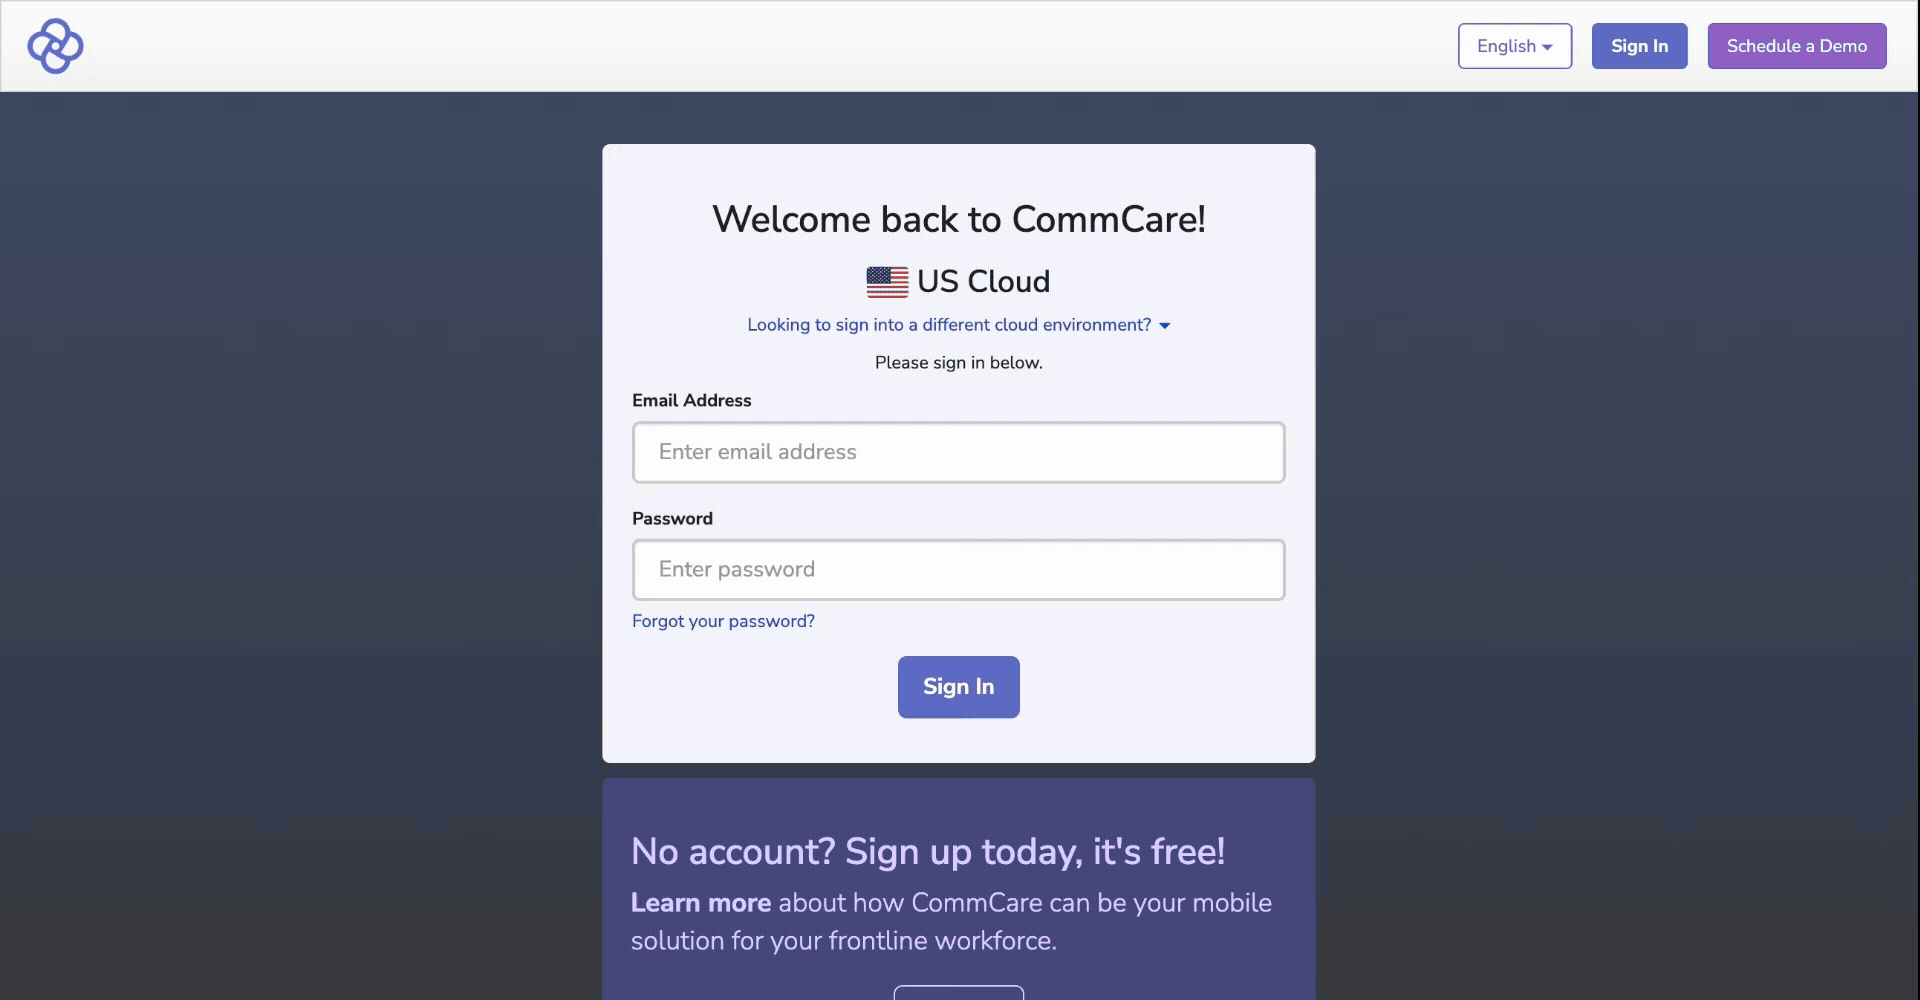The image size is (1920, 1000).
Task: Focus the Email Address input field
Action: tap(958, 452)
